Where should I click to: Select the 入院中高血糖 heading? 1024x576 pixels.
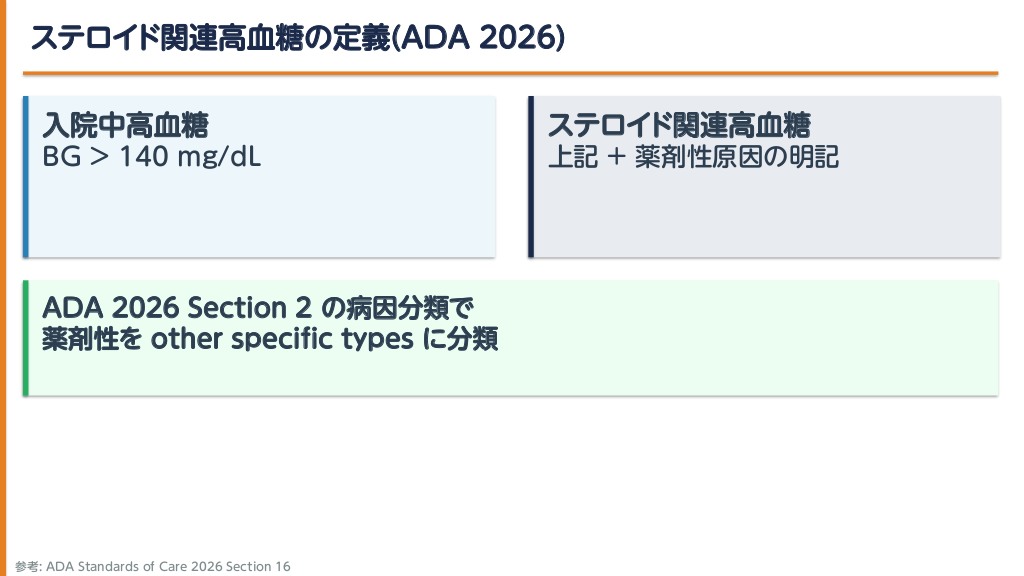(126, 126)
